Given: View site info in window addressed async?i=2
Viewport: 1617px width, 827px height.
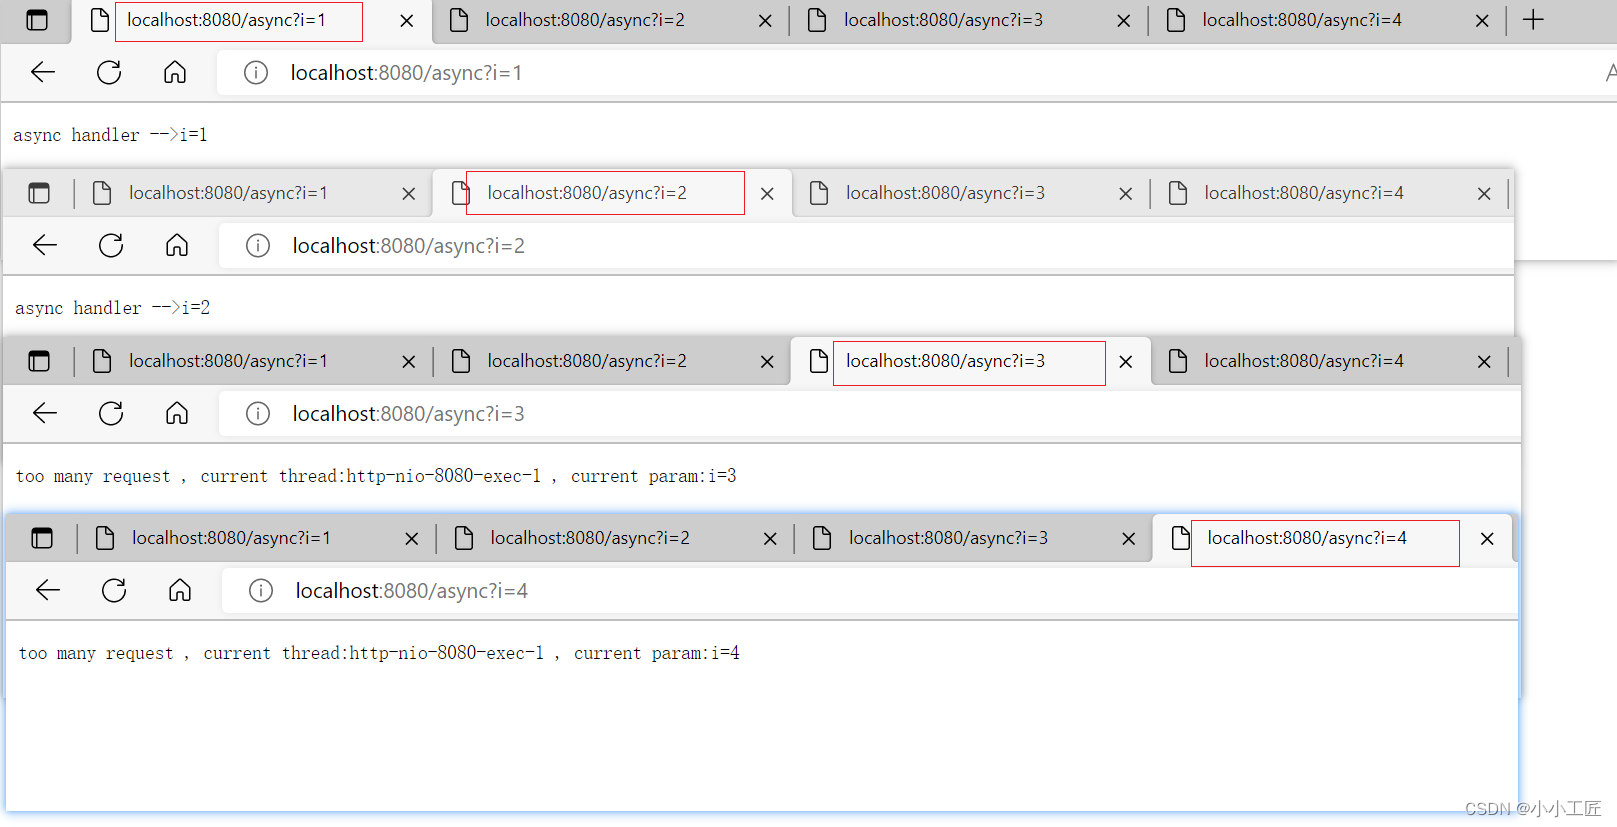Looking at the screenshot, I should pyautogui.click(x=258, y=245).
